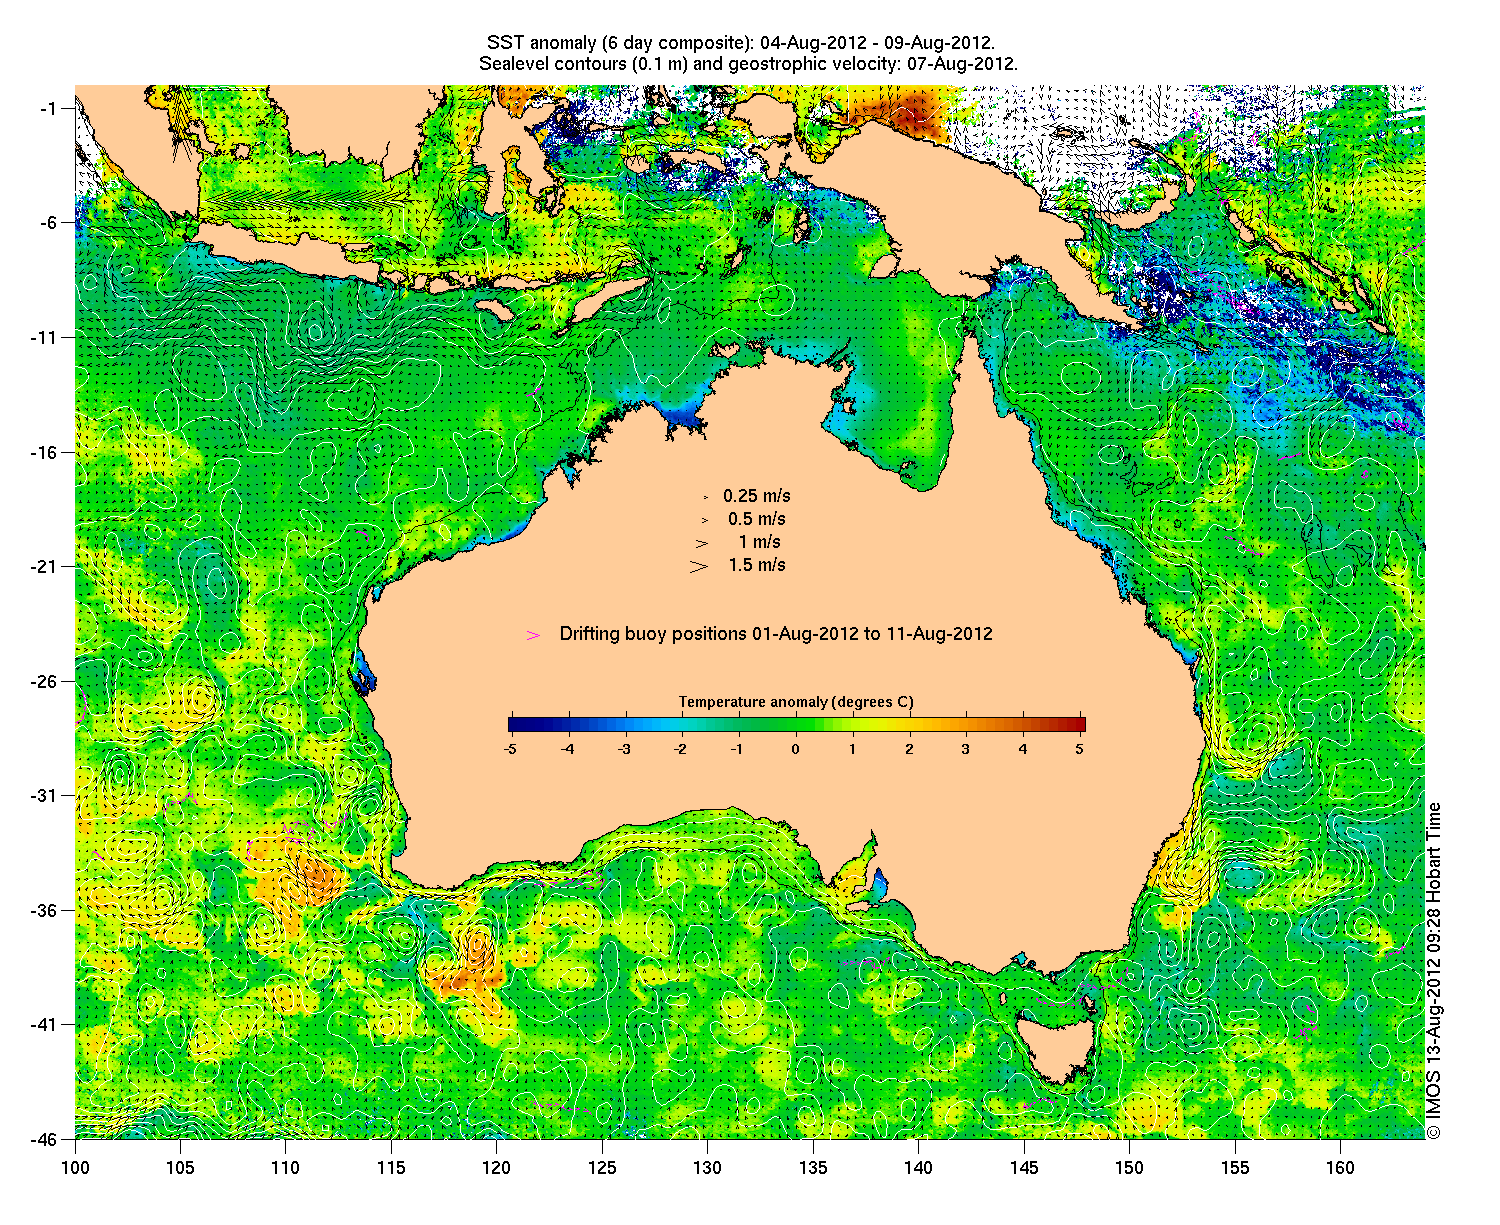Screen dimensions: 1500x1225
Task: Click latitude axis label -41
Action: click(x=48, y=1025)
